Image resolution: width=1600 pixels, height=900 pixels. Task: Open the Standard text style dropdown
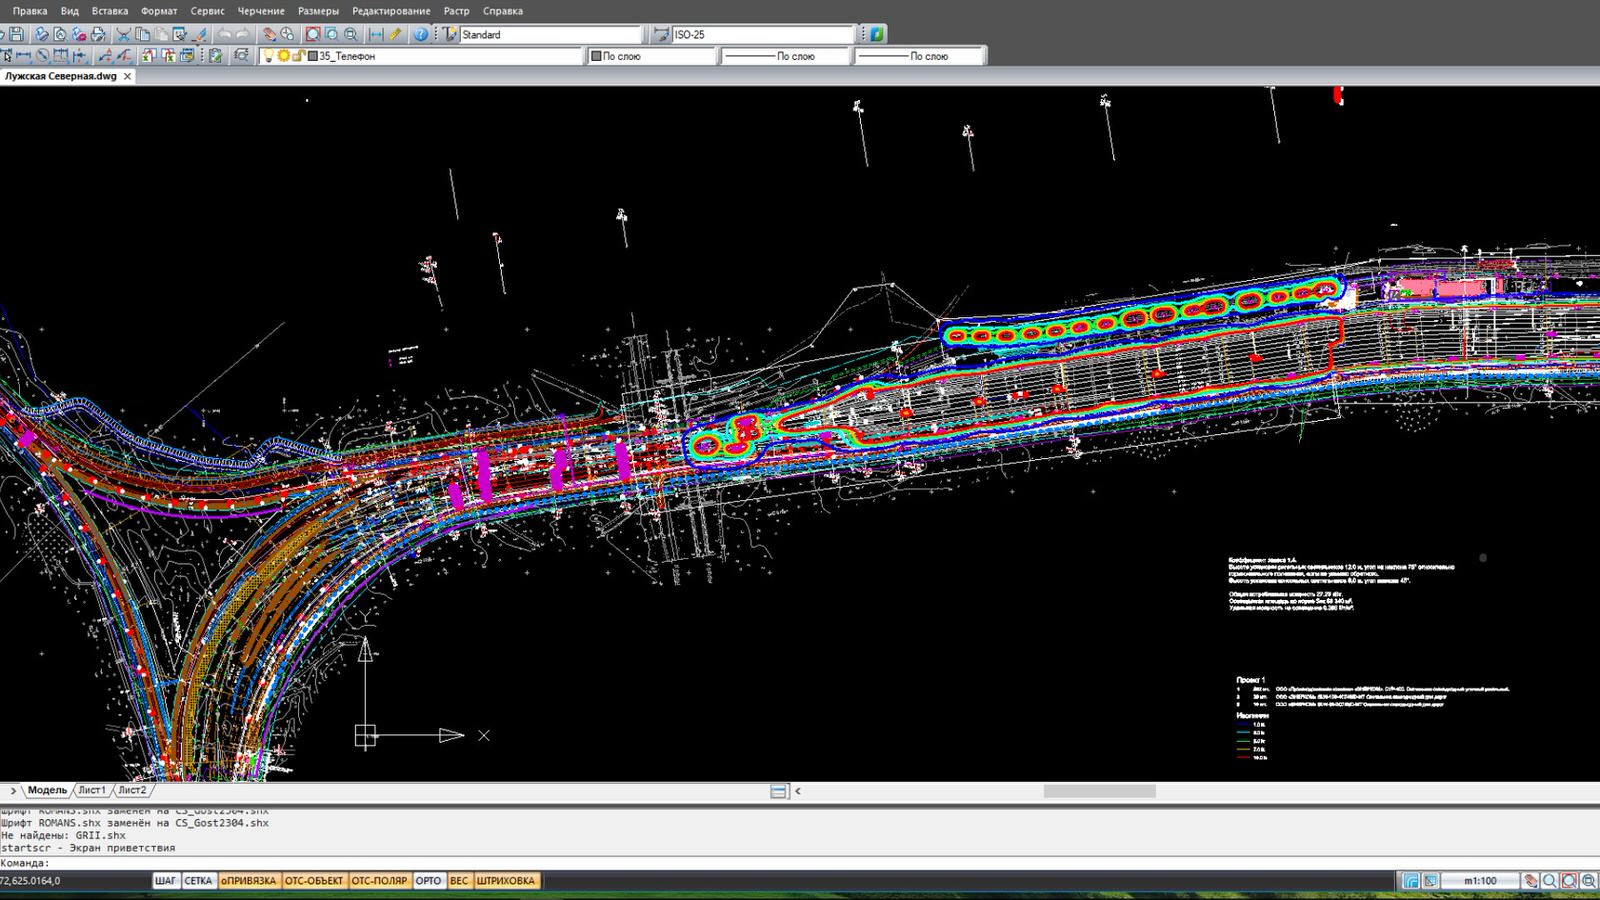coord(549,34)
